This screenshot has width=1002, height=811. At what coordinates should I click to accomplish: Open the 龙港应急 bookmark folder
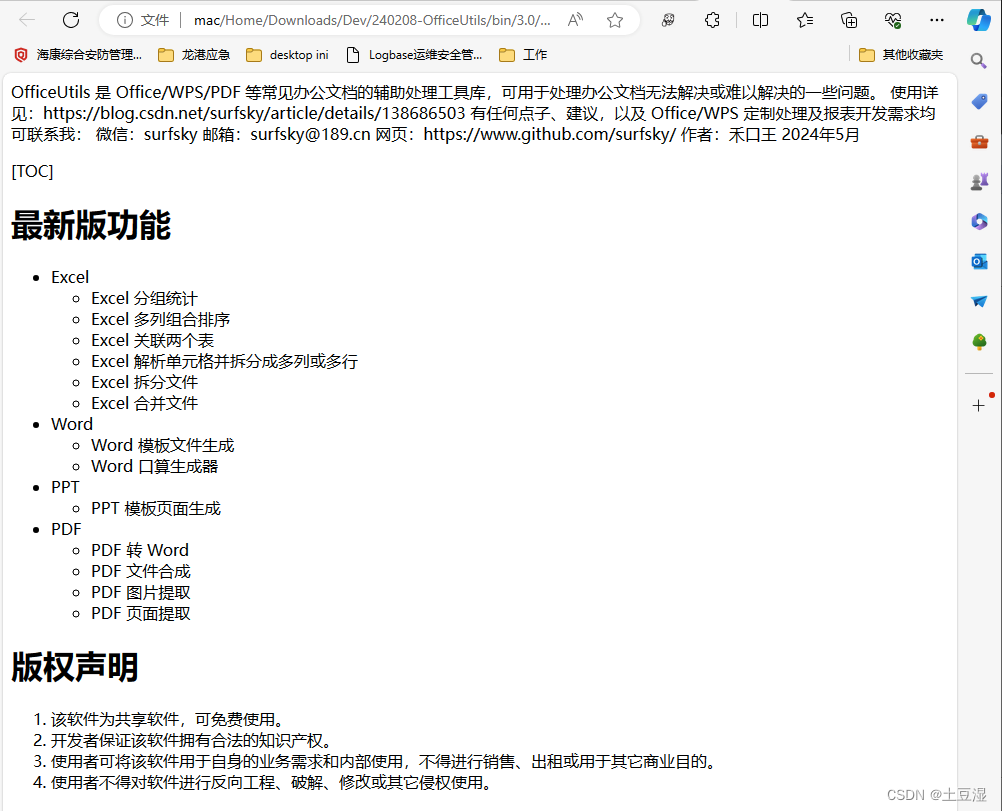pyautogui.click(x=194, y=55)
